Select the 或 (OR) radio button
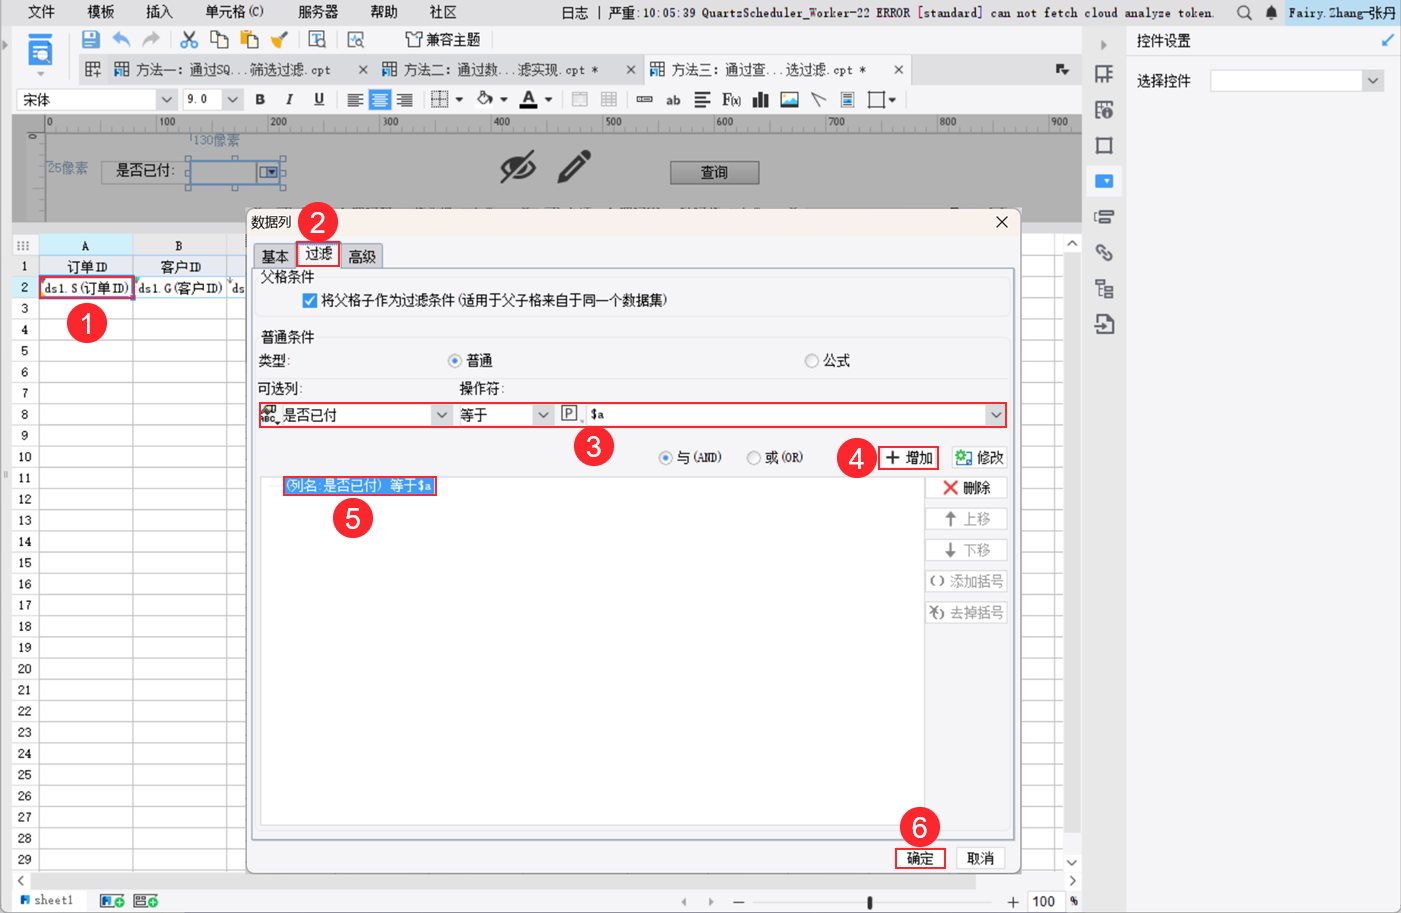Screen dimensions: 1401x913 (x=754, y=457)
